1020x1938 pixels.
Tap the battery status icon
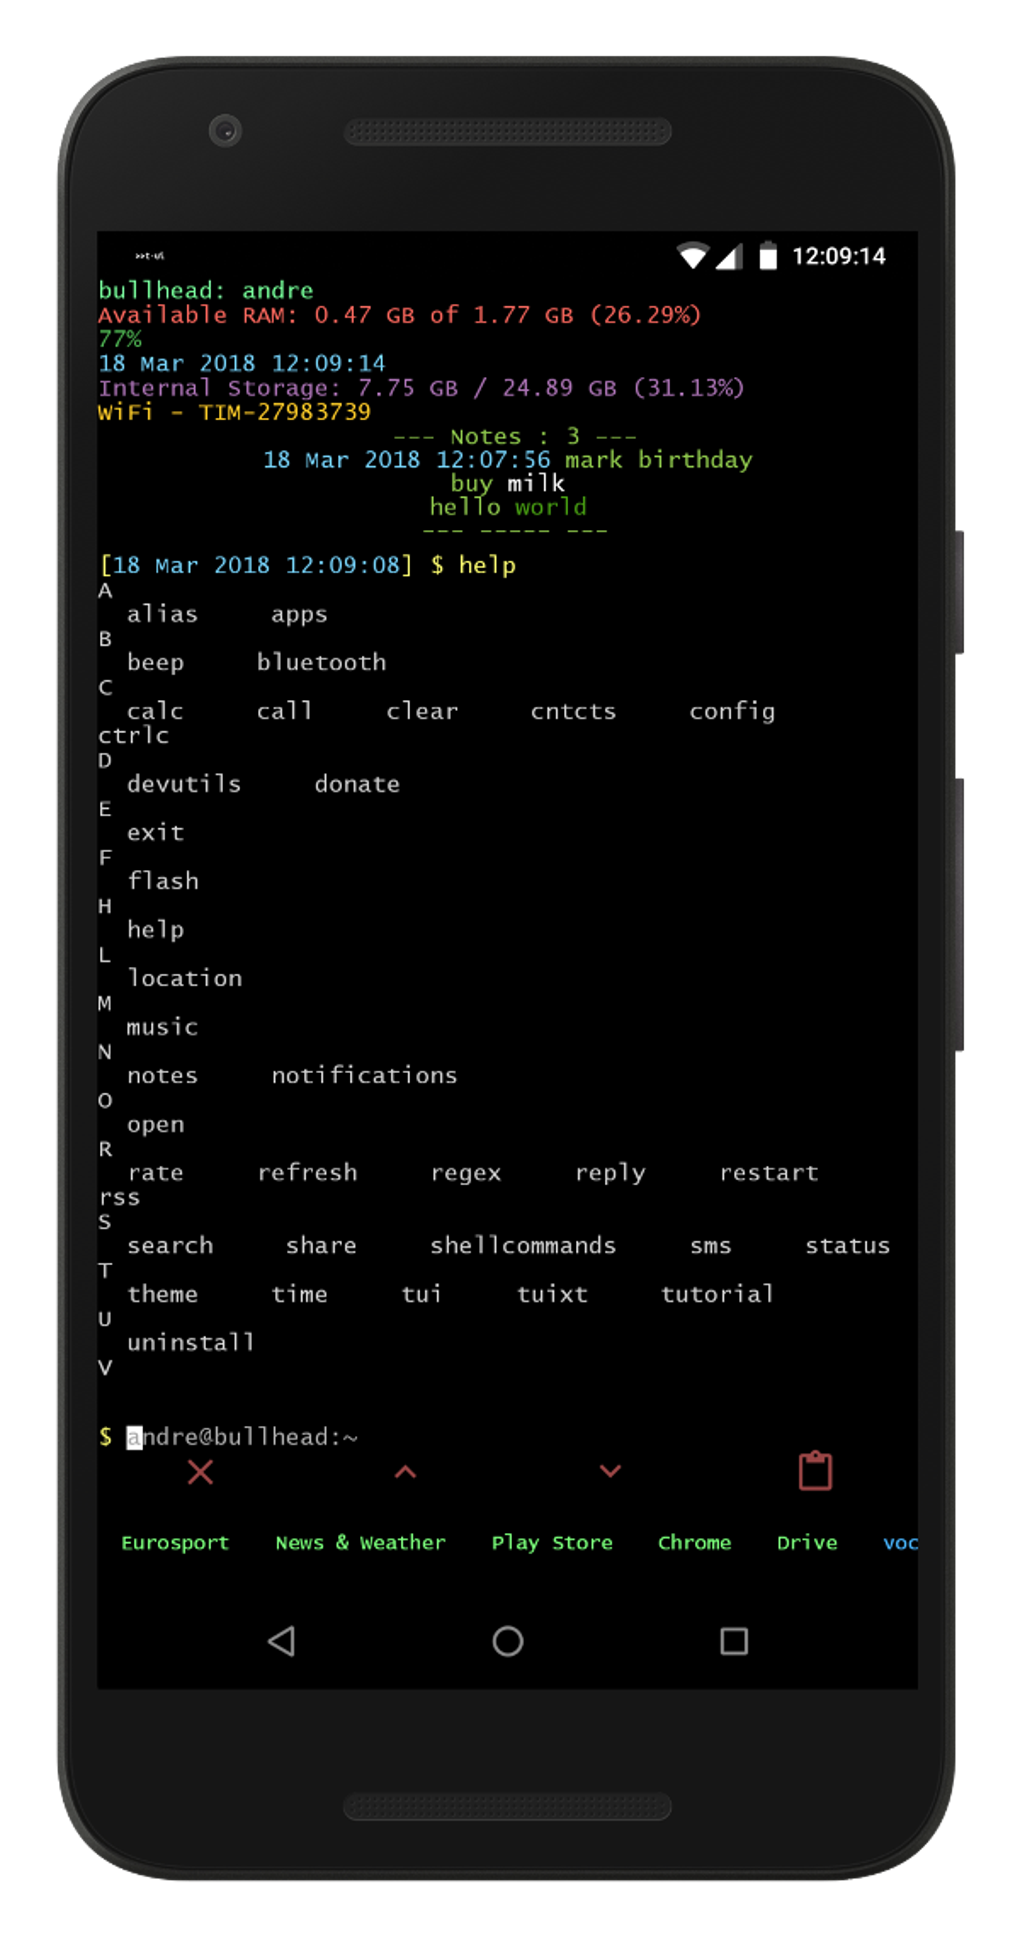pyautogui.click(x=768, y=256)
